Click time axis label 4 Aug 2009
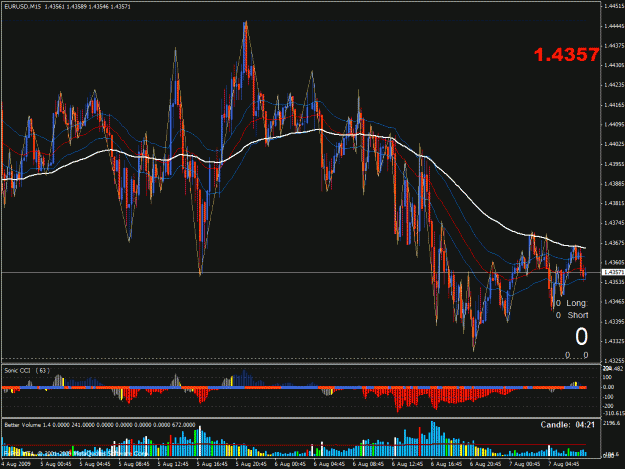 click(16, 464)
